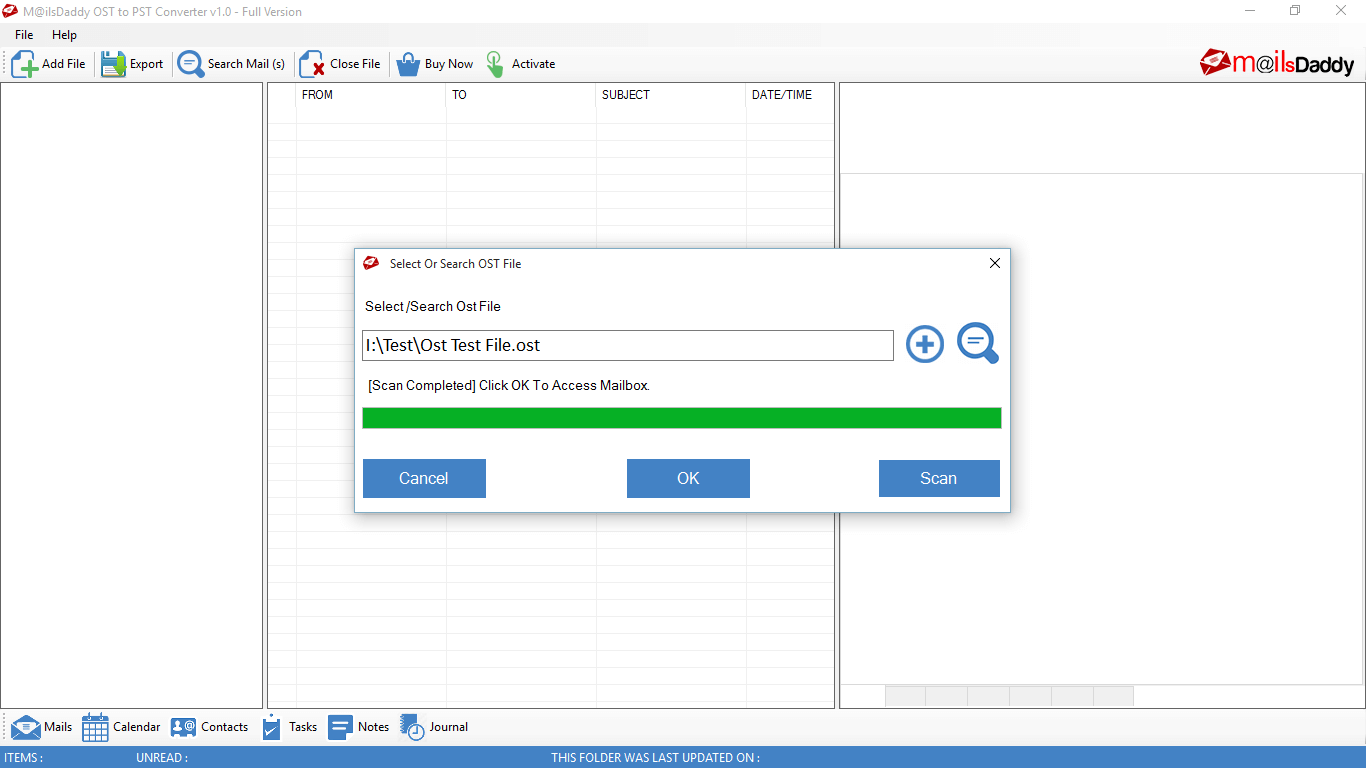Minimize the MailsDaddy application window

(1250, 11)
